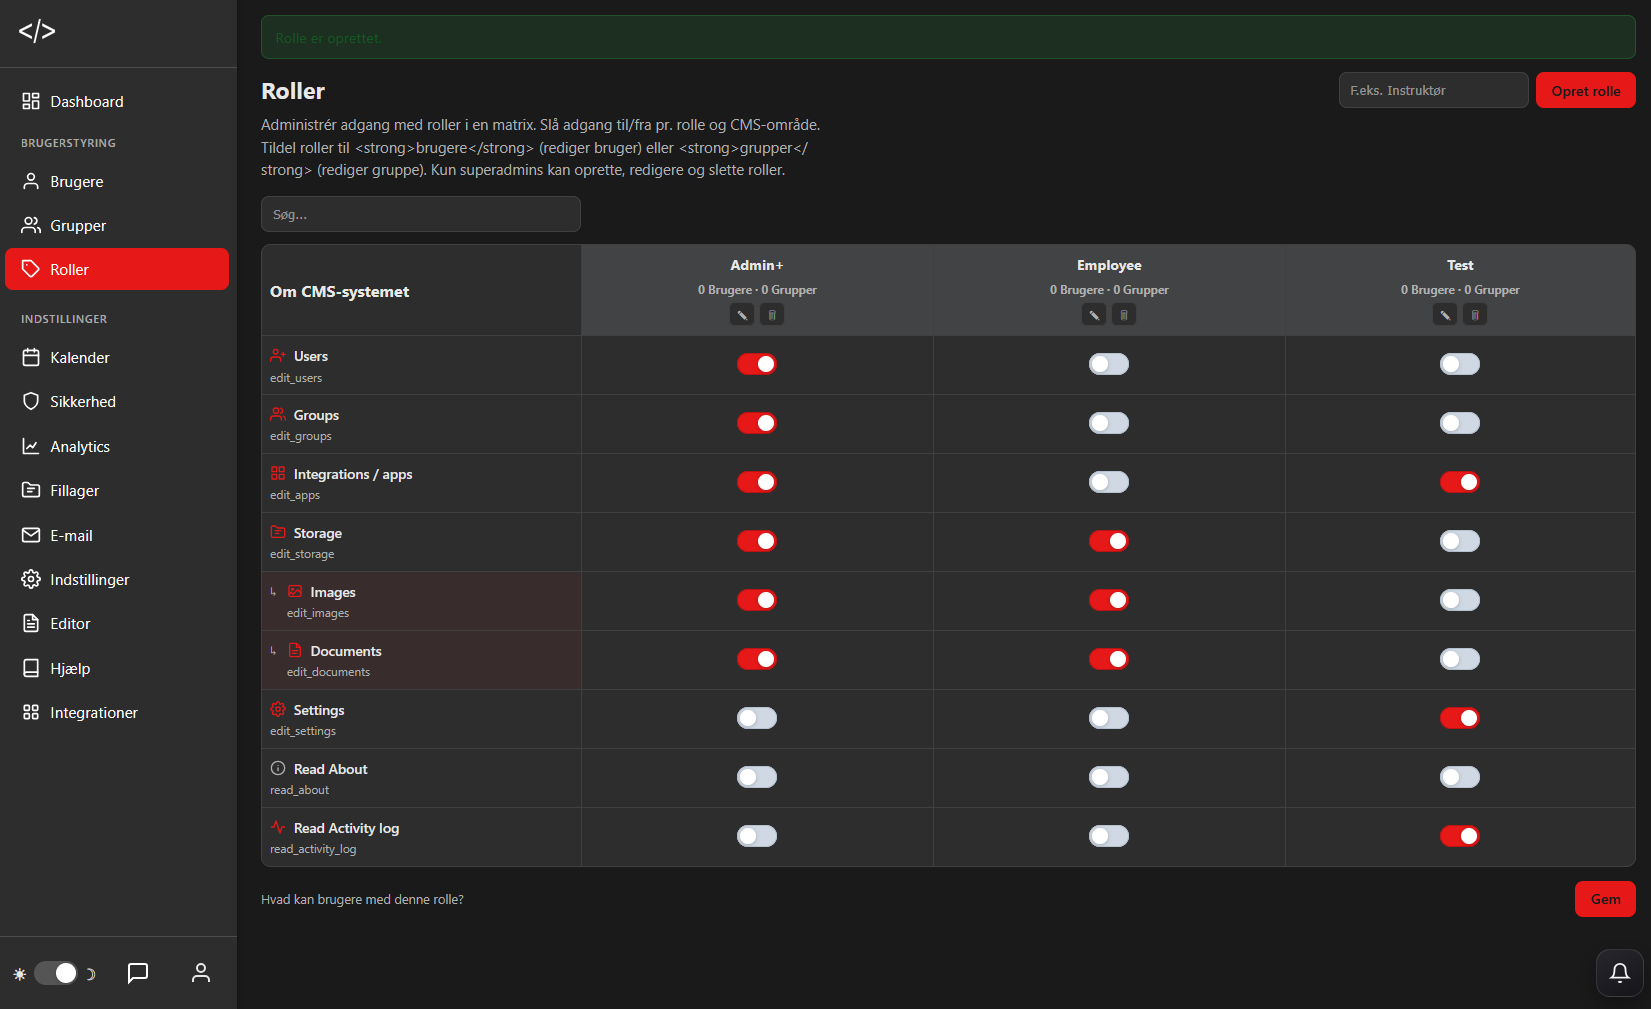Click the delete trash icon for Employee role
This screenshot has width=1651, height=1009.
pos(1124,315)
